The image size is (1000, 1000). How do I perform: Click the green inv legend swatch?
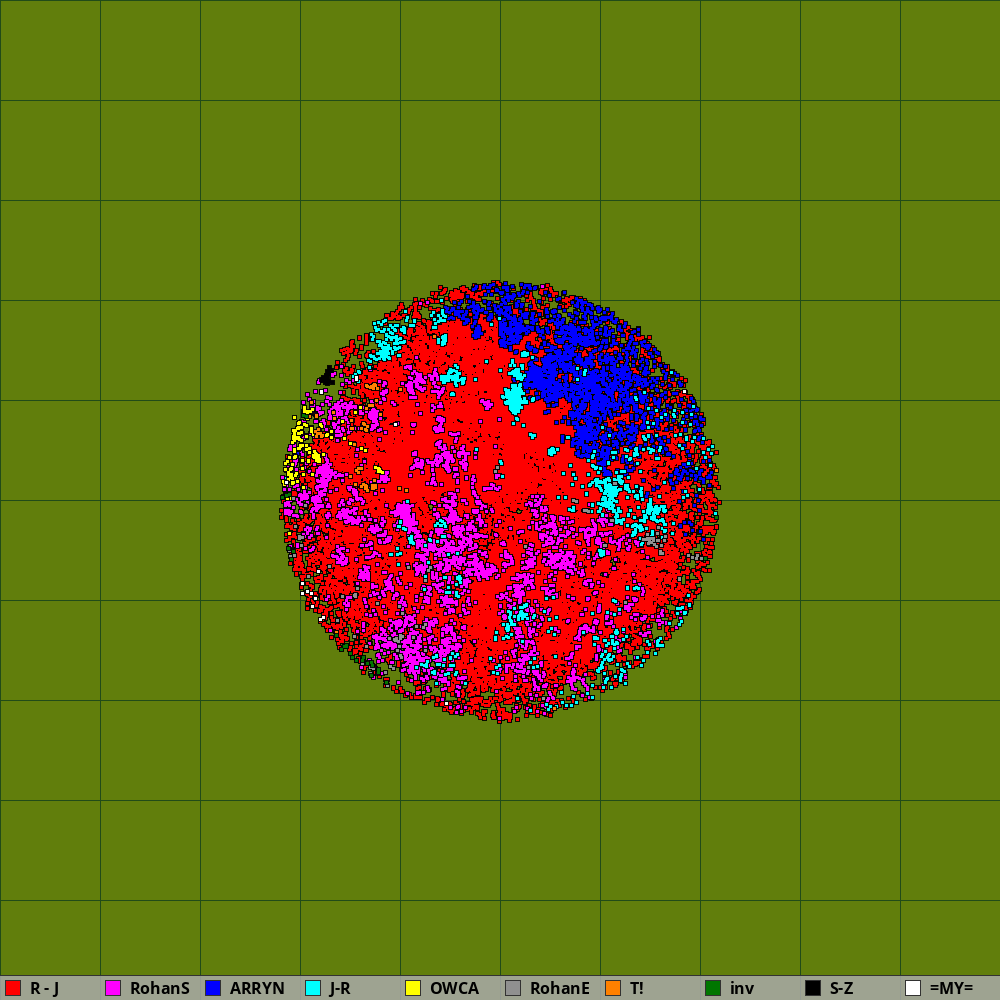pos(713,988)
